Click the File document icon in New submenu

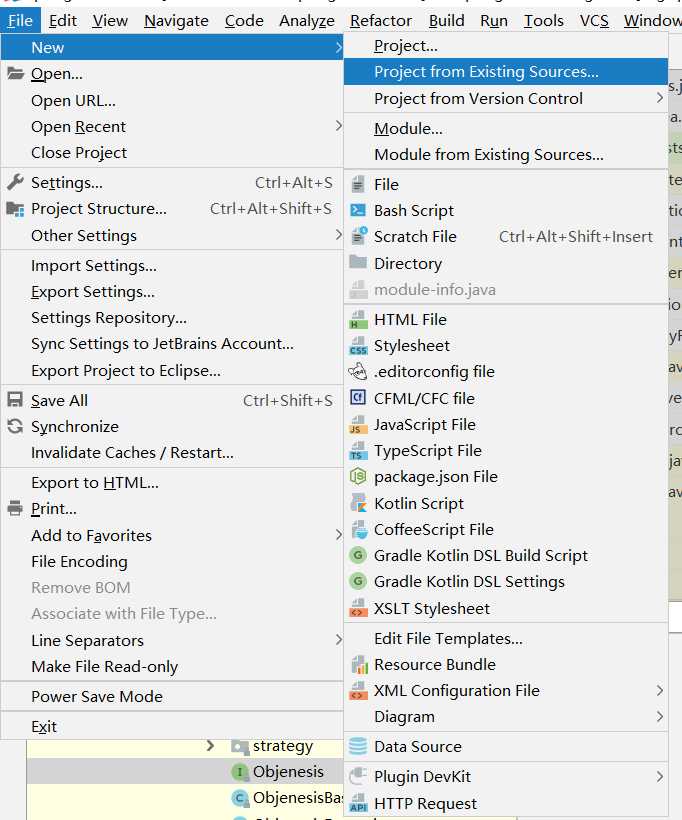coord(358,184)
